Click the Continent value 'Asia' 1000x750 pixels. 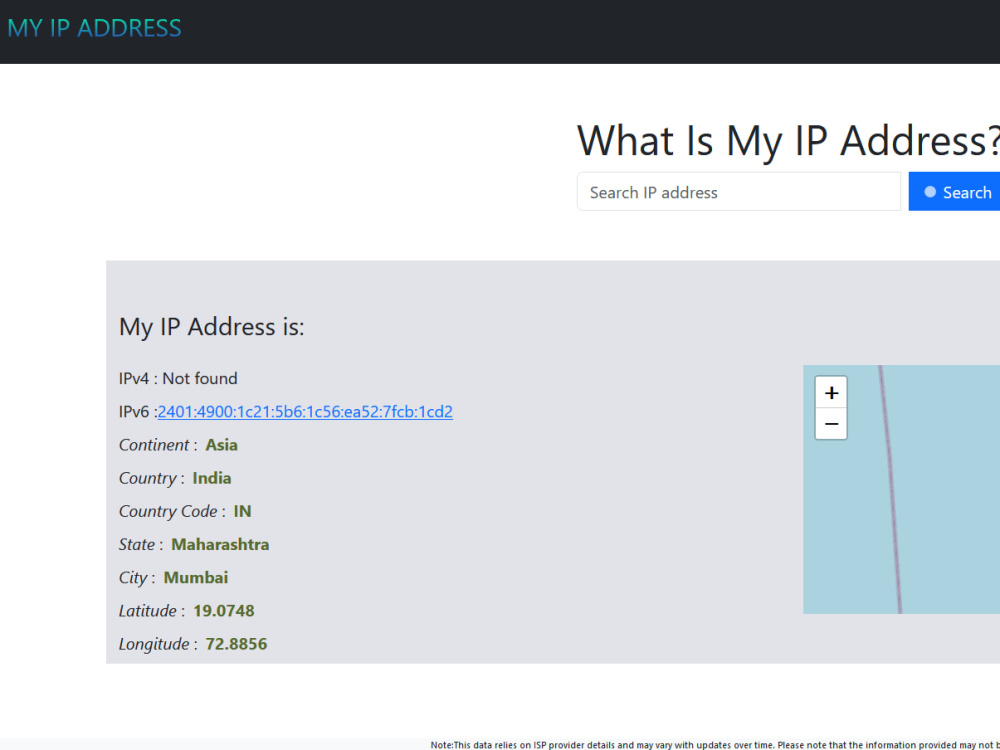click(221, 445)
